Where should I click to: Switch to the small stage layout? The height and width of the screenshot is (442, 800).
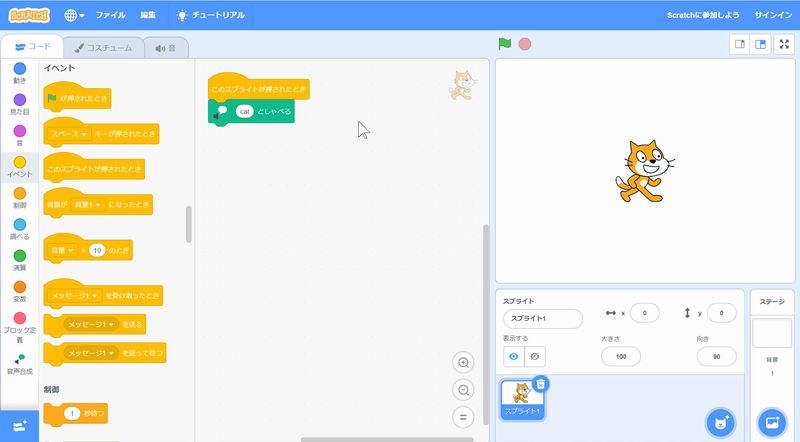(x=739, y=44)
